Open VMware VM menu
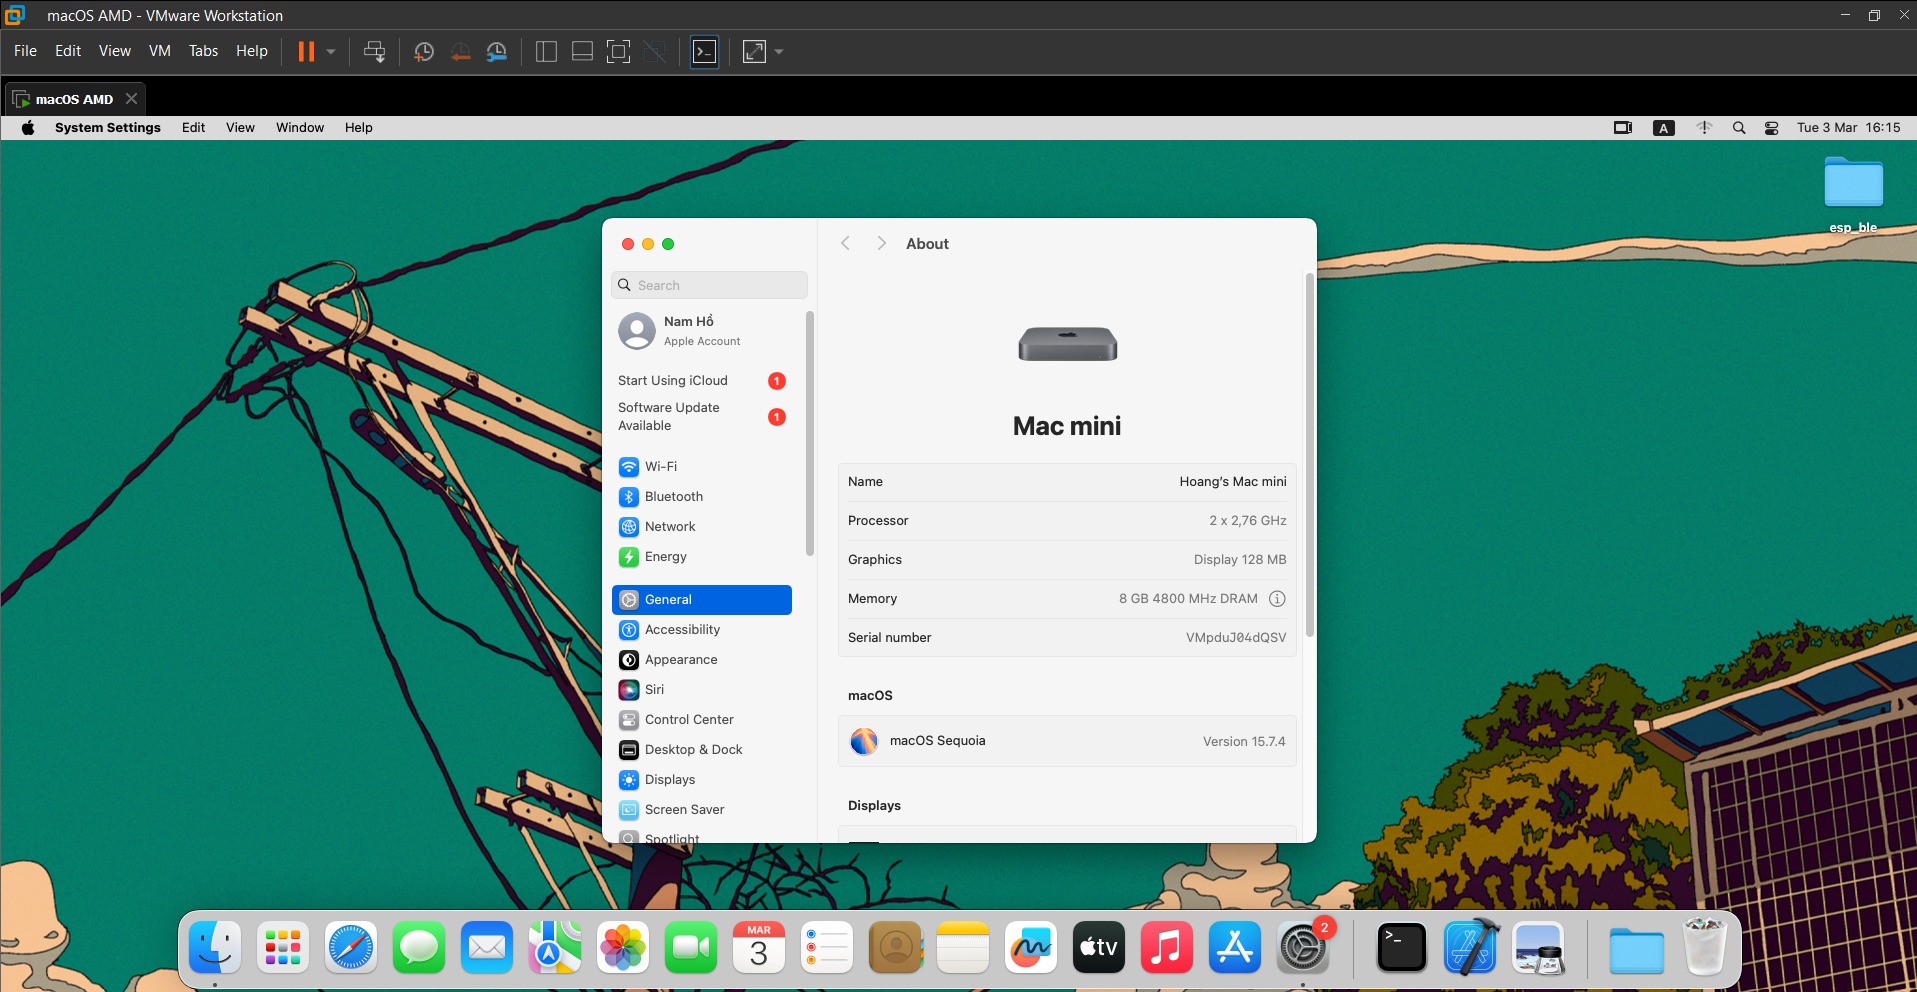The width and height of the screenshot is (1917, 992). pos(160,51)
